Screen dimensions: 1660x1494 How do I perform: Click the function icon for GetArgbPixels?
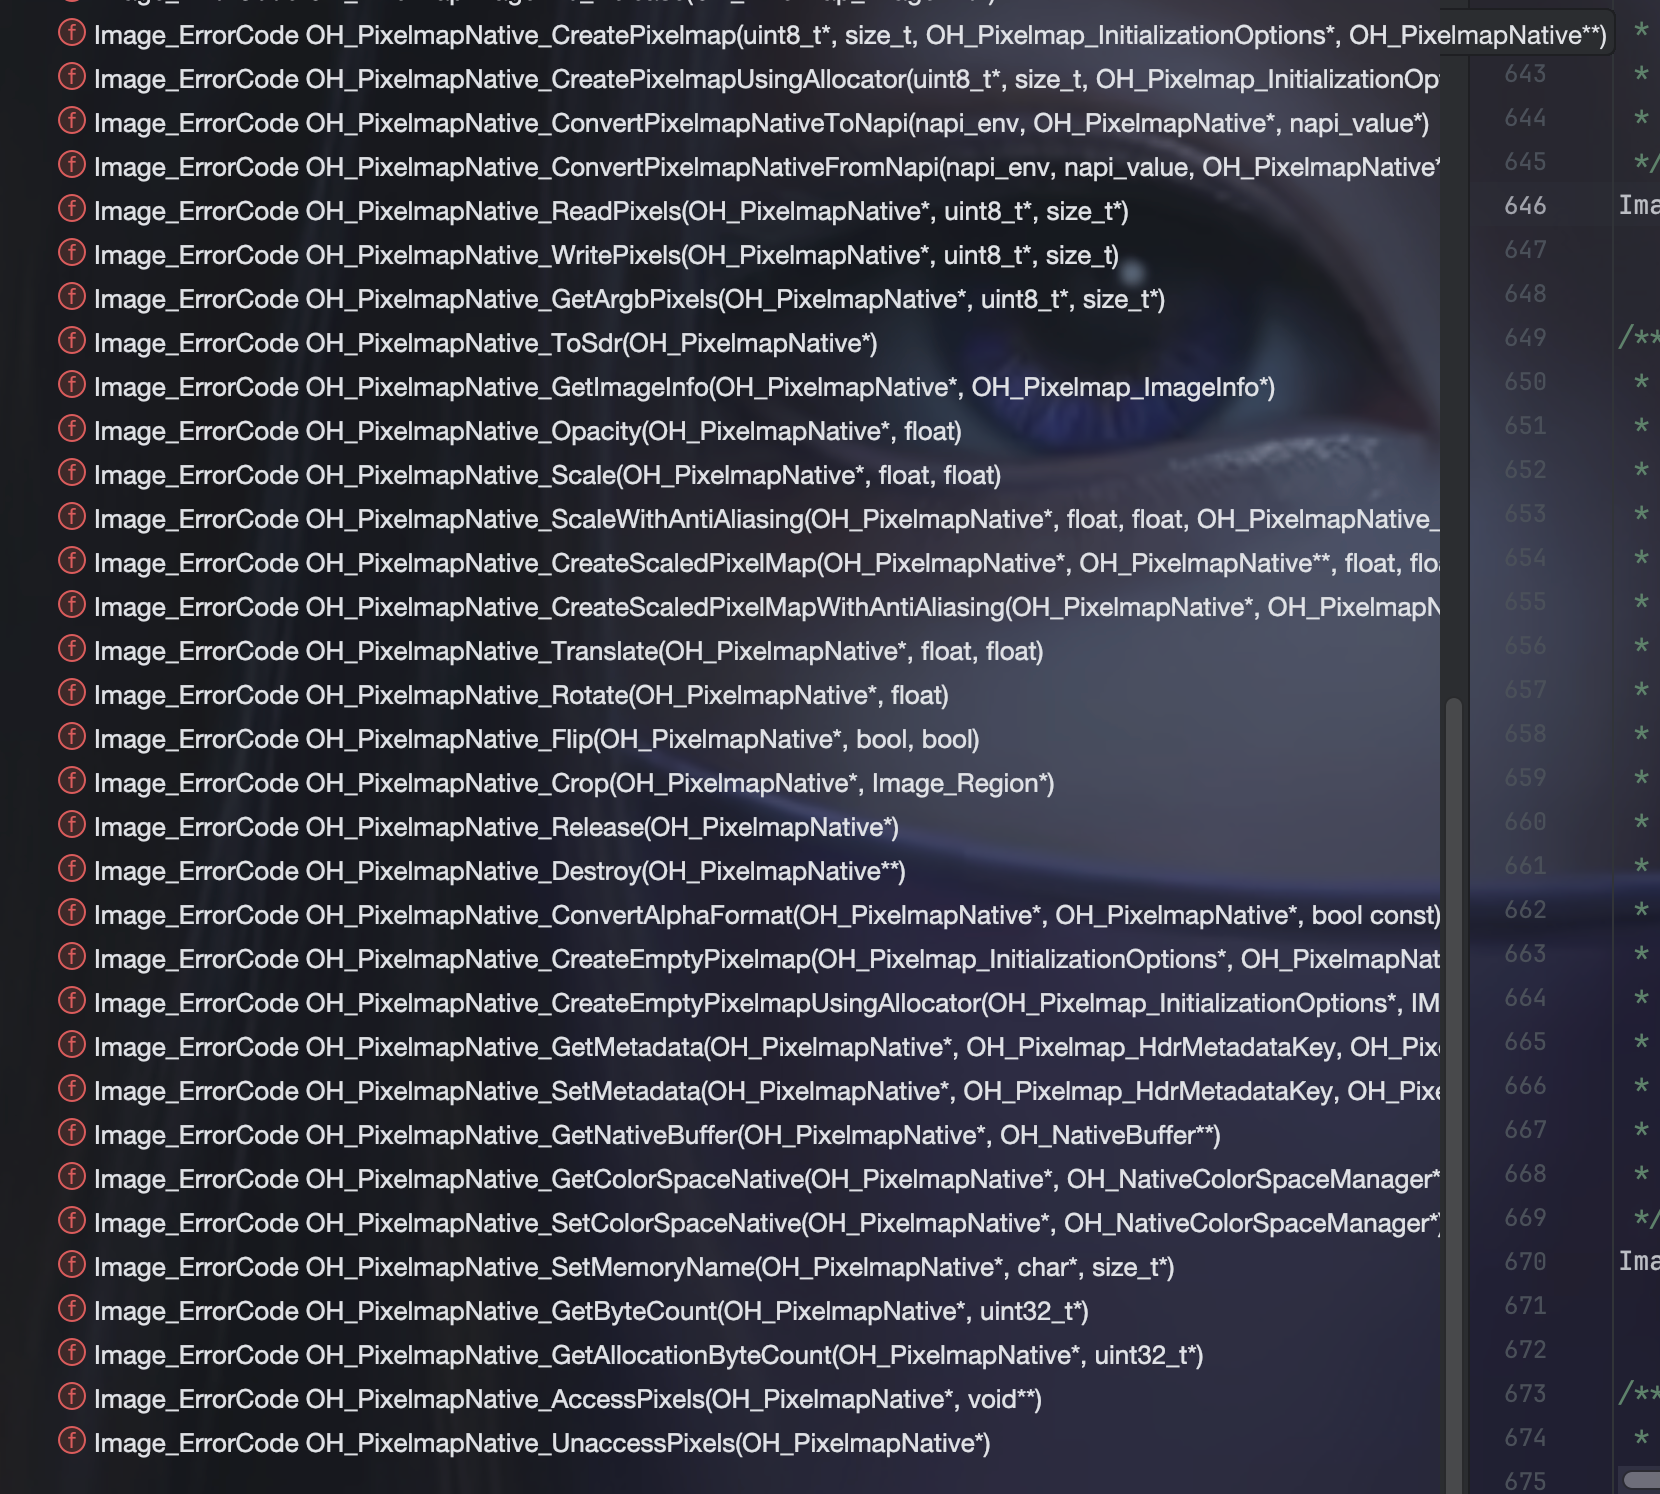coord(72,297)
